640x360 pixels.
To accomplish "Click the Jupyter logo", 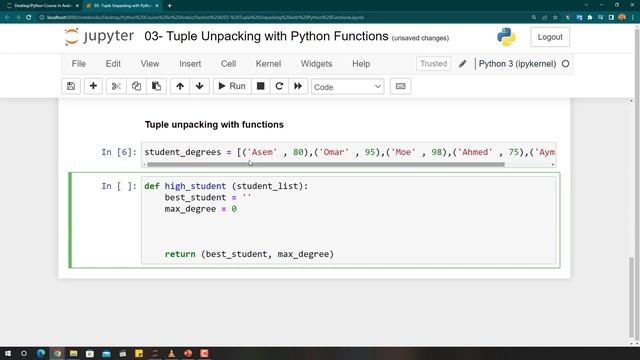I will [99, 37].
